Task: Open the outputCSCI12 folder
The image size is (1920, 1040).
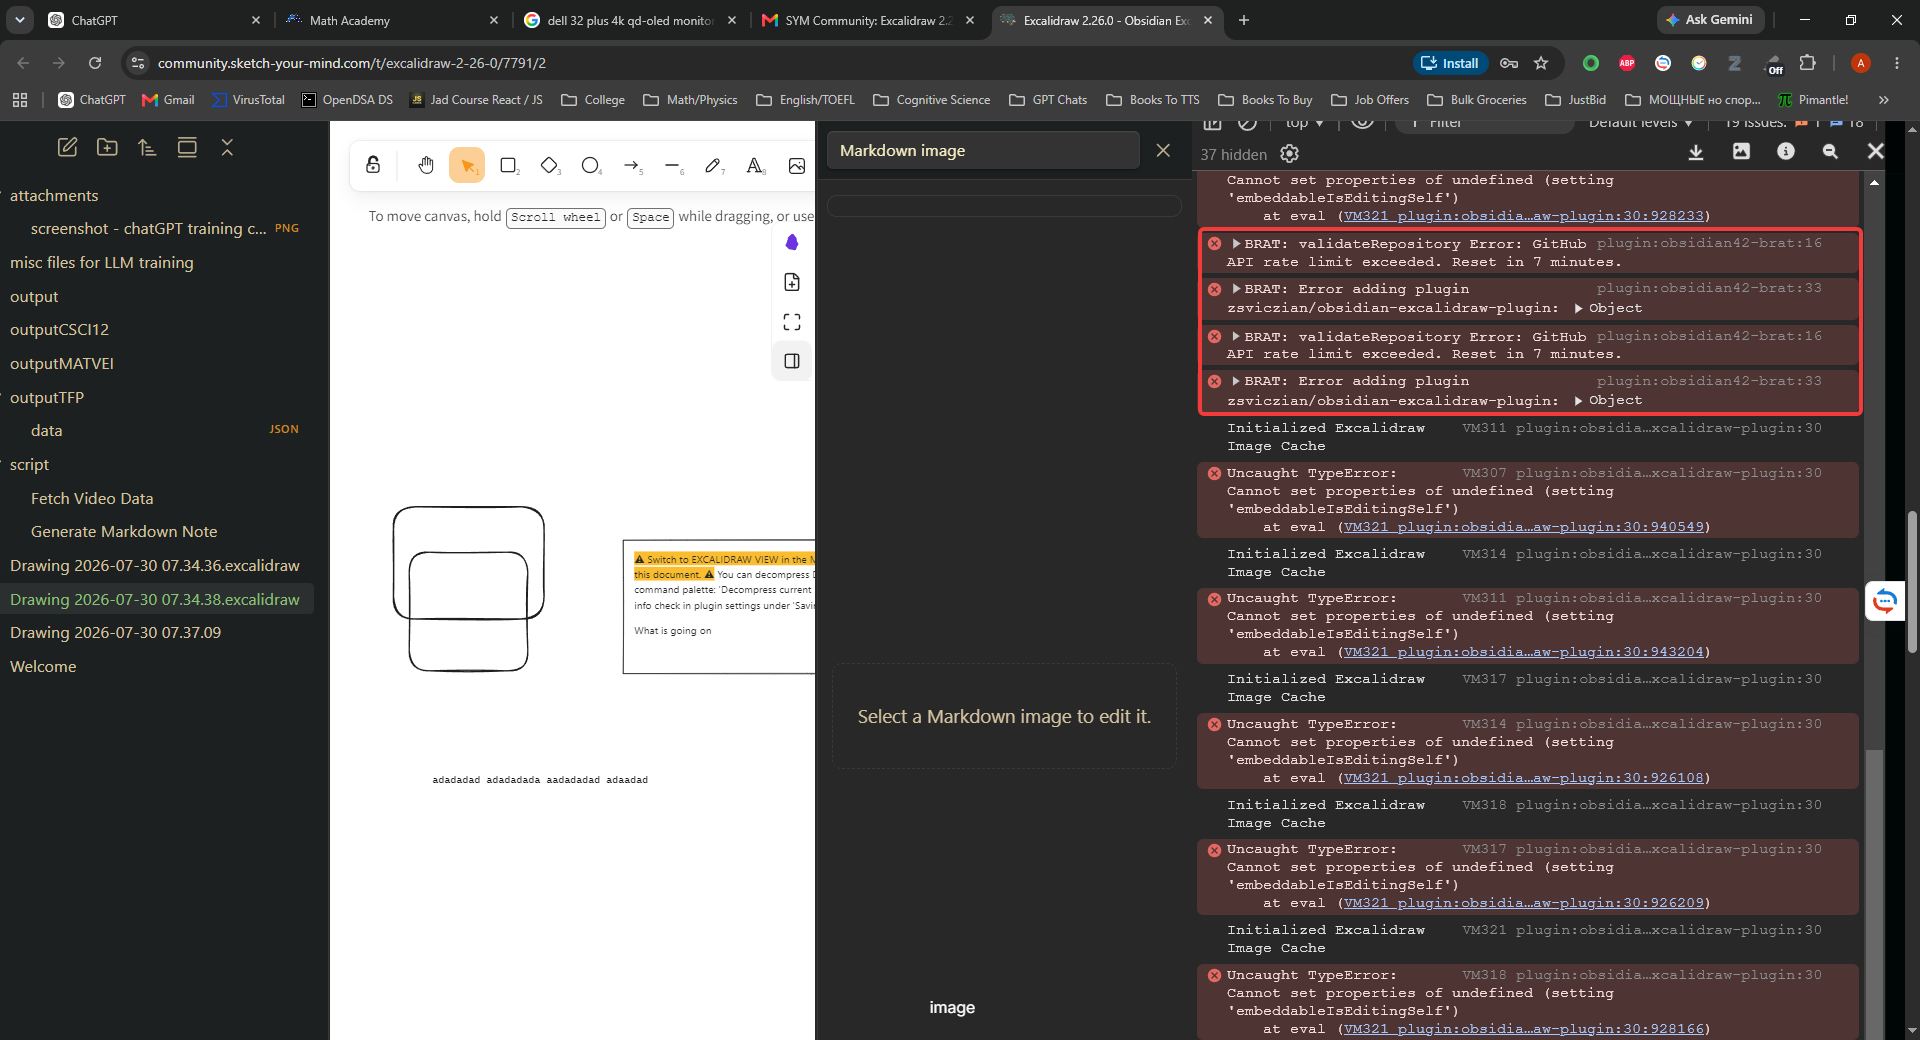Action: (x=59, y=330)
